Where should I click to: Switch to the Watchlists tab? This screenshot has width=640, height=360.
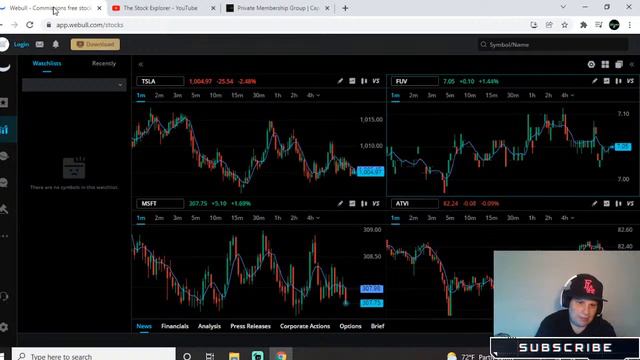[47, 63]
